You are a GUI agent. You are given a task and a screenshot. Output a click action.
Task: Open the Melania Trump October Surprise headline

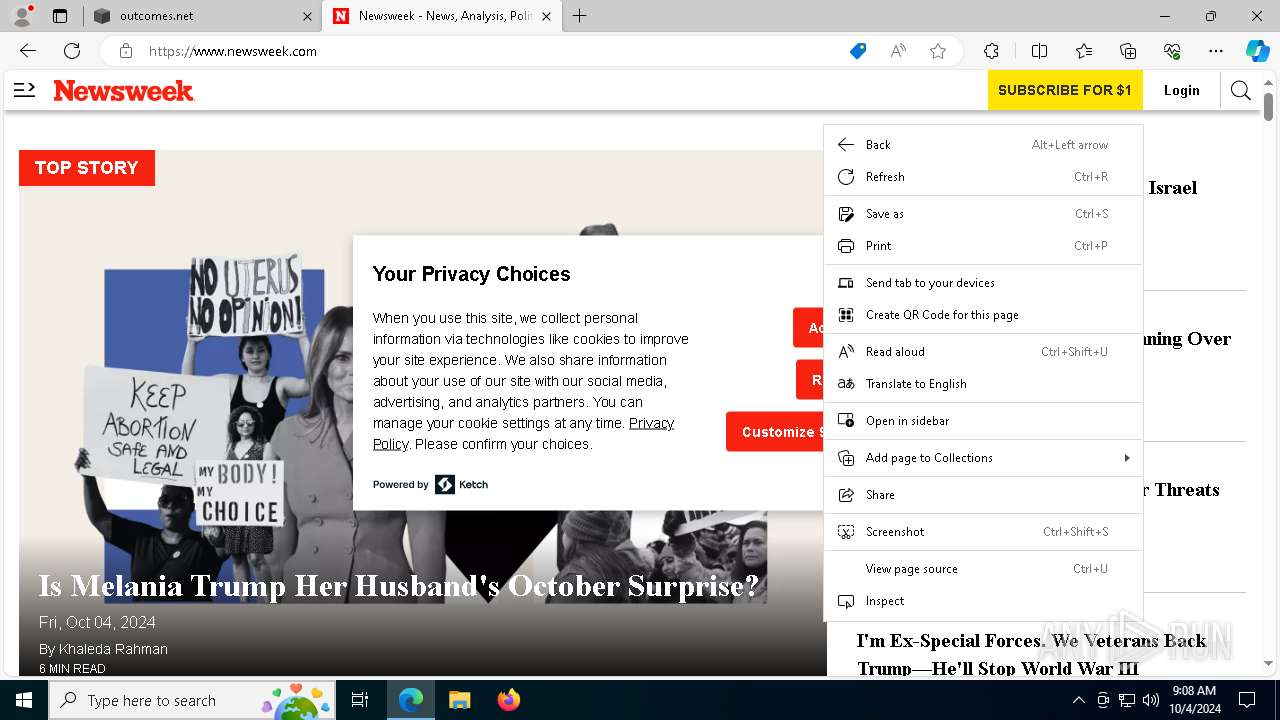[398, 586]
